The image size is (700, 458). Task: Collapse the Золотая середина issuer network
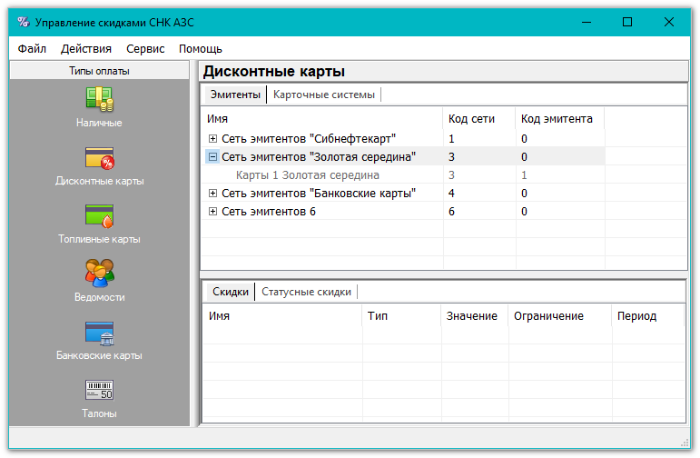213,157
